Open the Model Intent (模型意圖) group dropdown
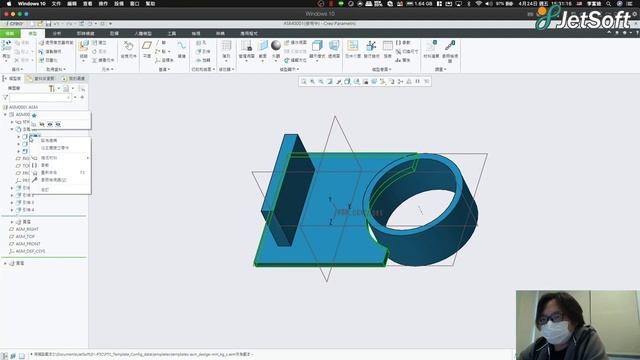Screen dimensions: 640x360 [382, 69]
